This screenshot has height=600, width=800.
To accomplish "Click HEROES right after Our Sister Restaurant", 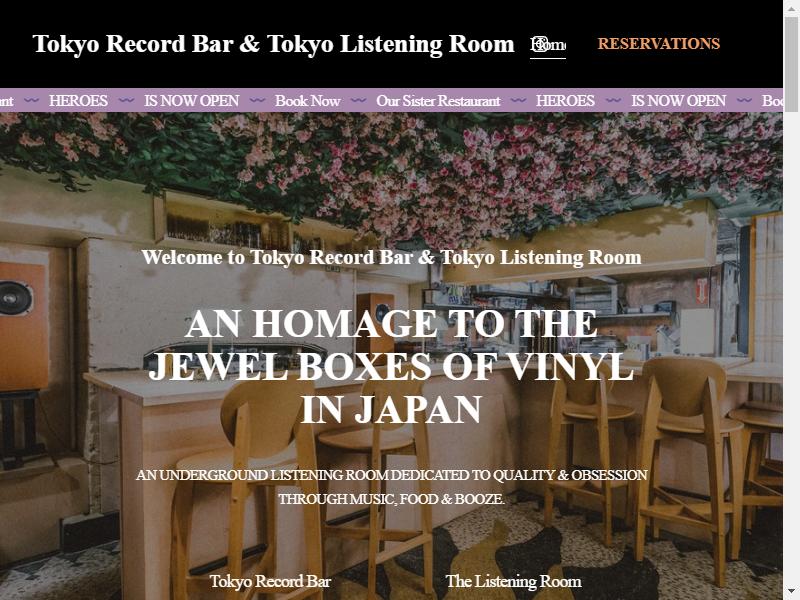I will (565, 101).
